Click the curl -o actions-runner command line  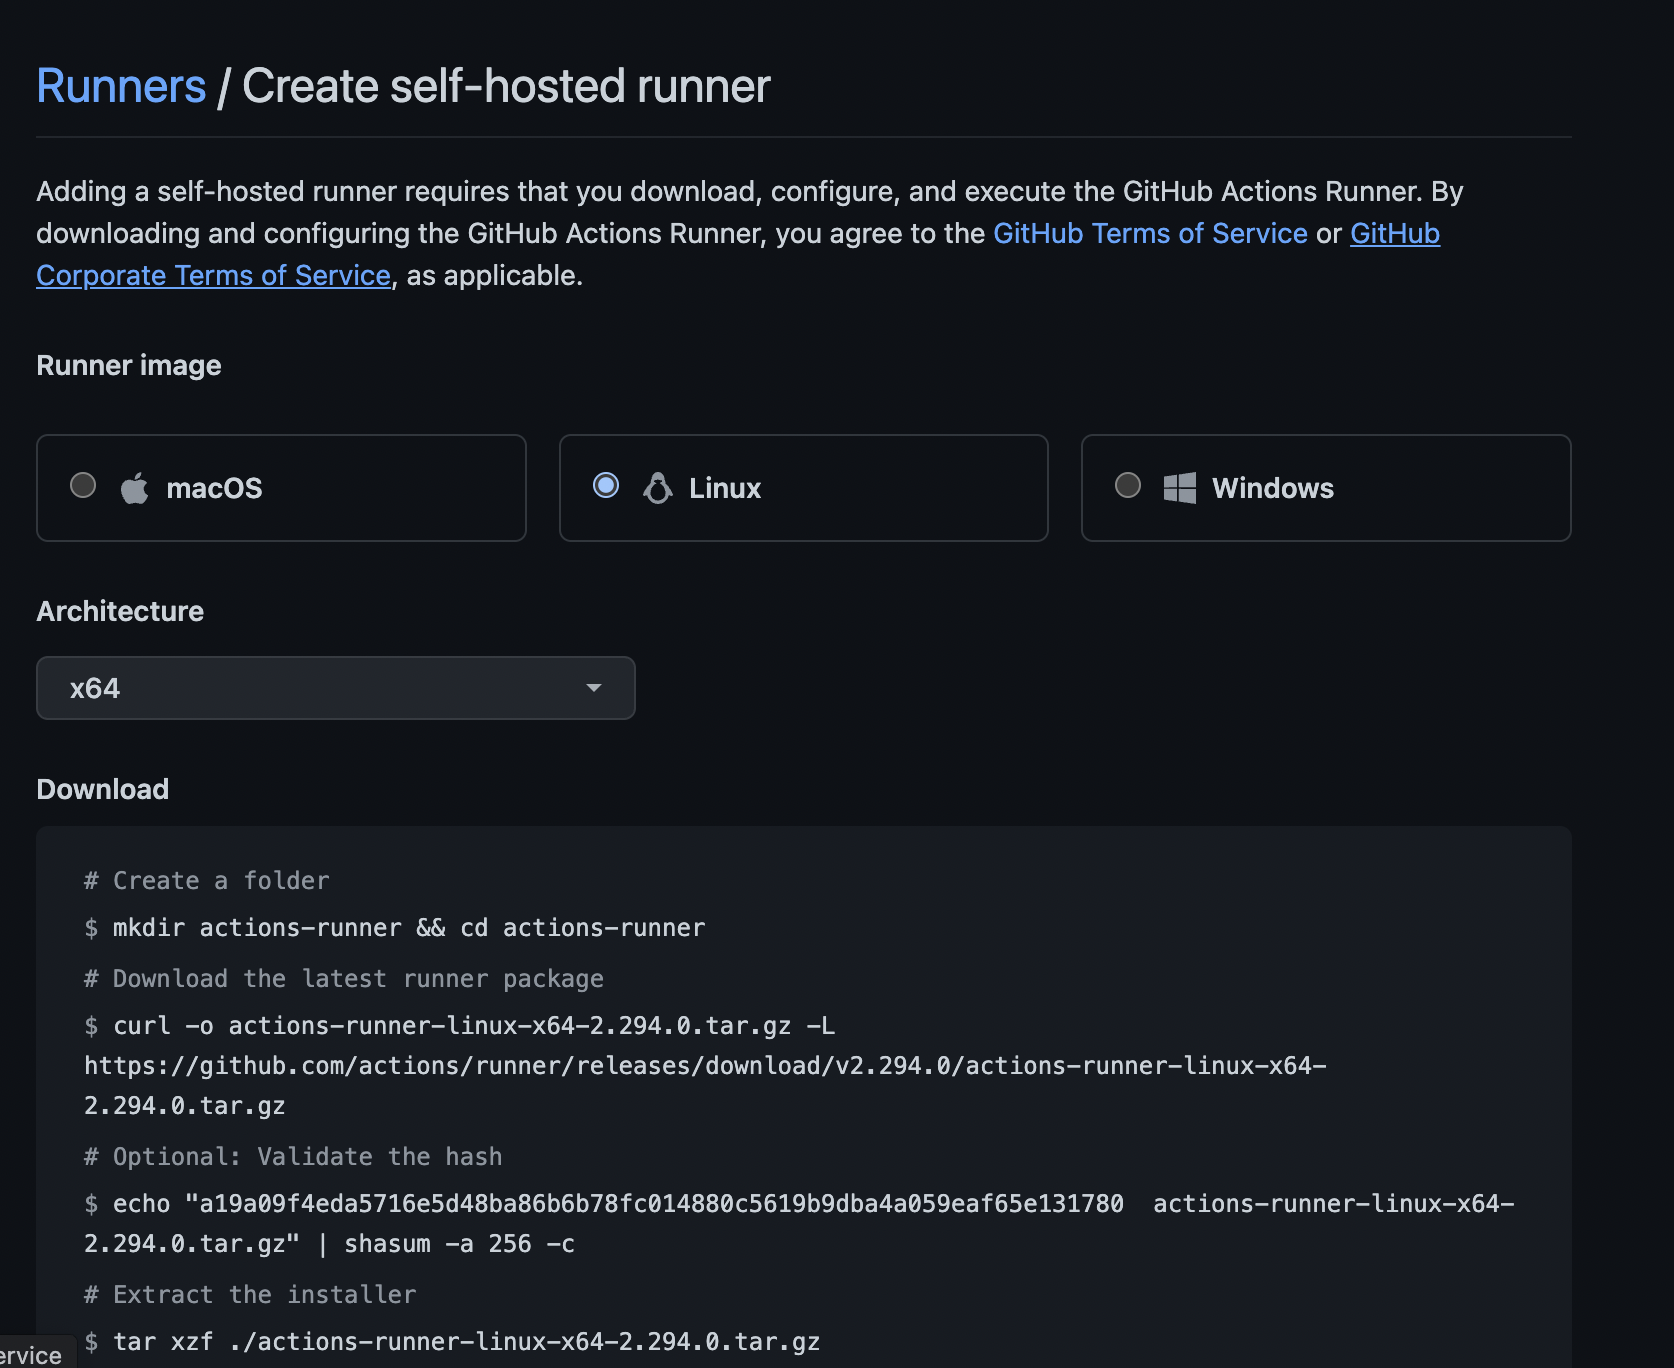(x=460, y=1026)
